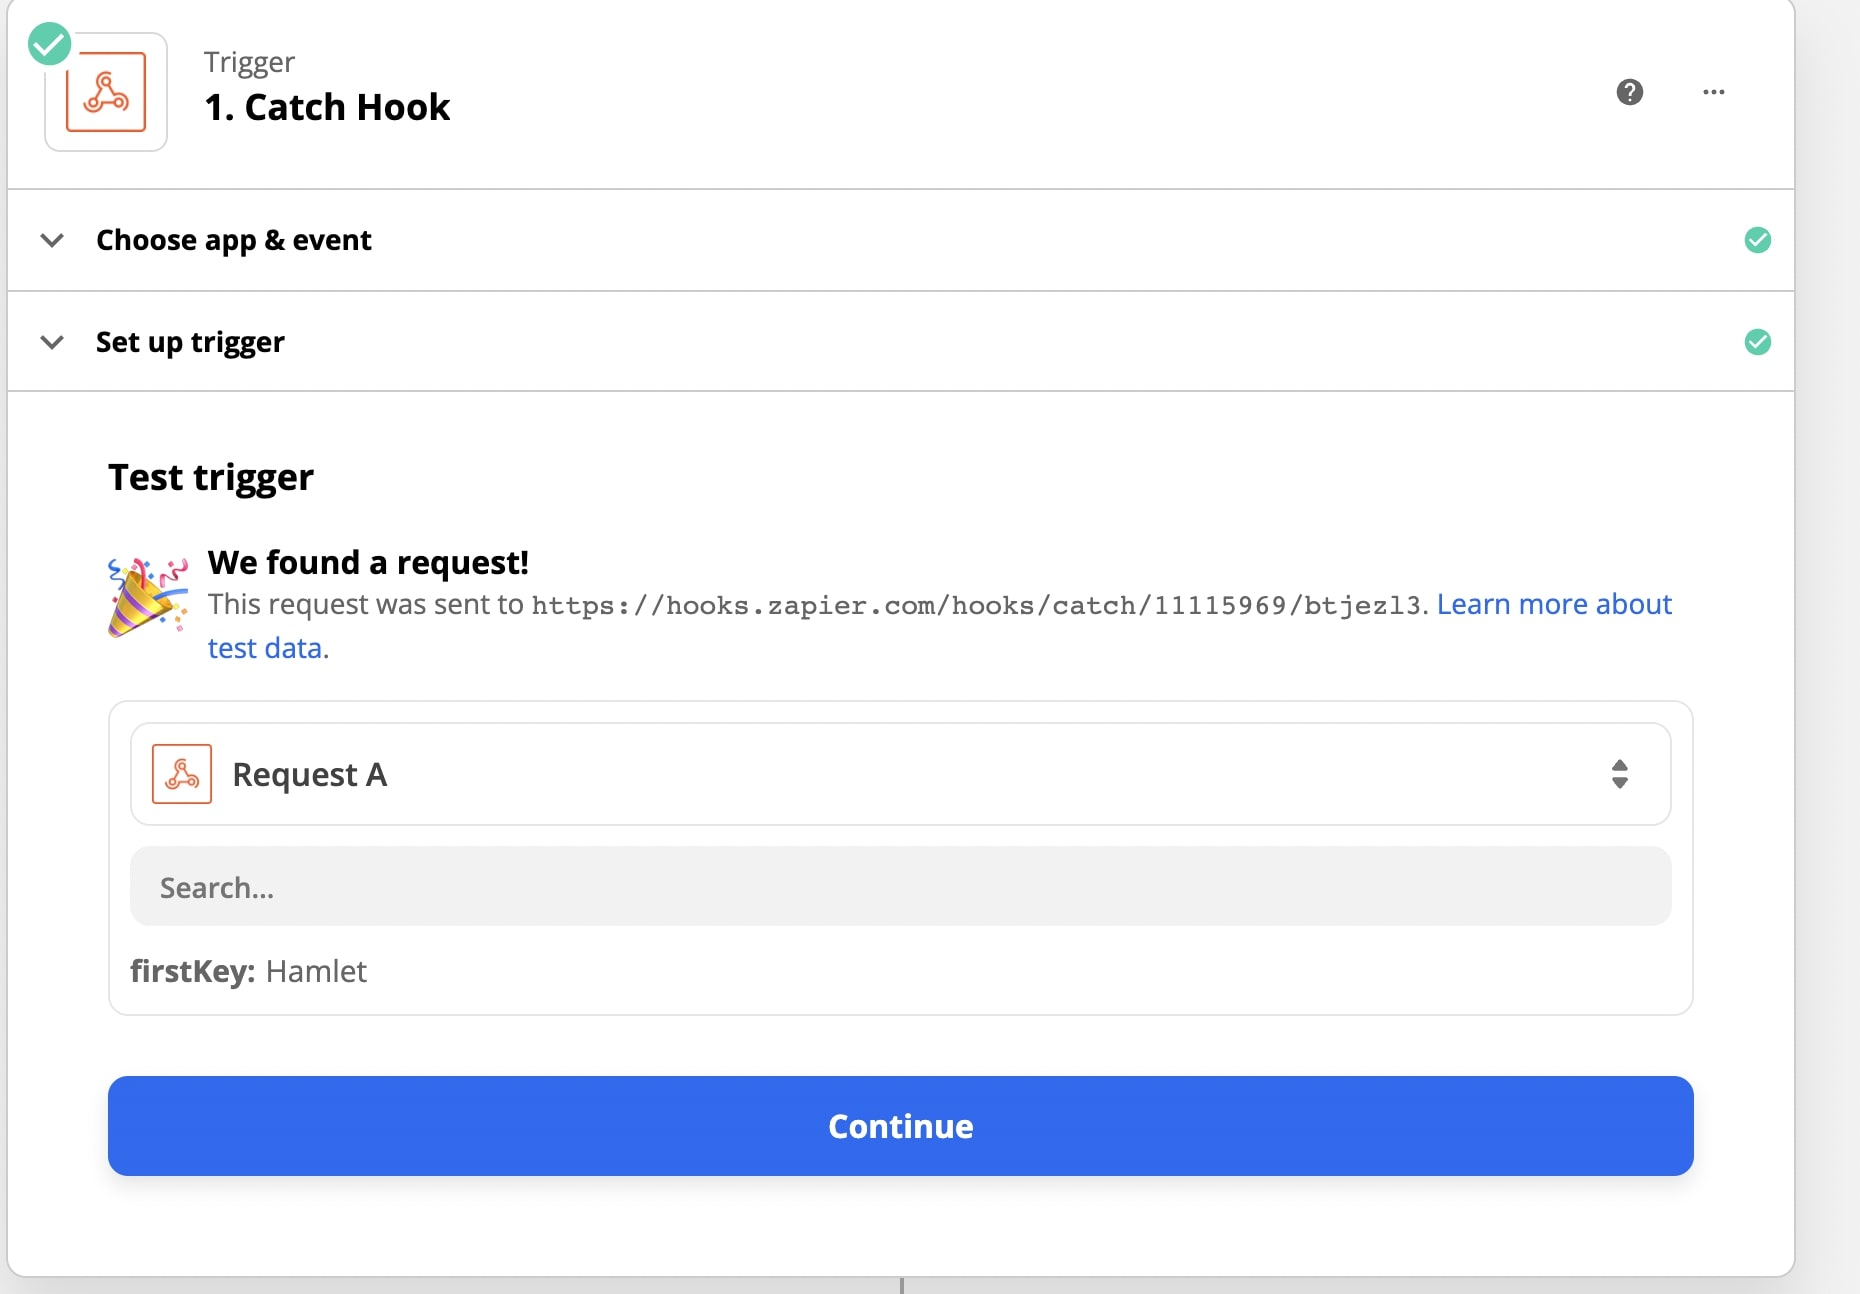Click the Continue button
The width and height of the screenshot is (1860, 1294).
(x=900, y=1126)
